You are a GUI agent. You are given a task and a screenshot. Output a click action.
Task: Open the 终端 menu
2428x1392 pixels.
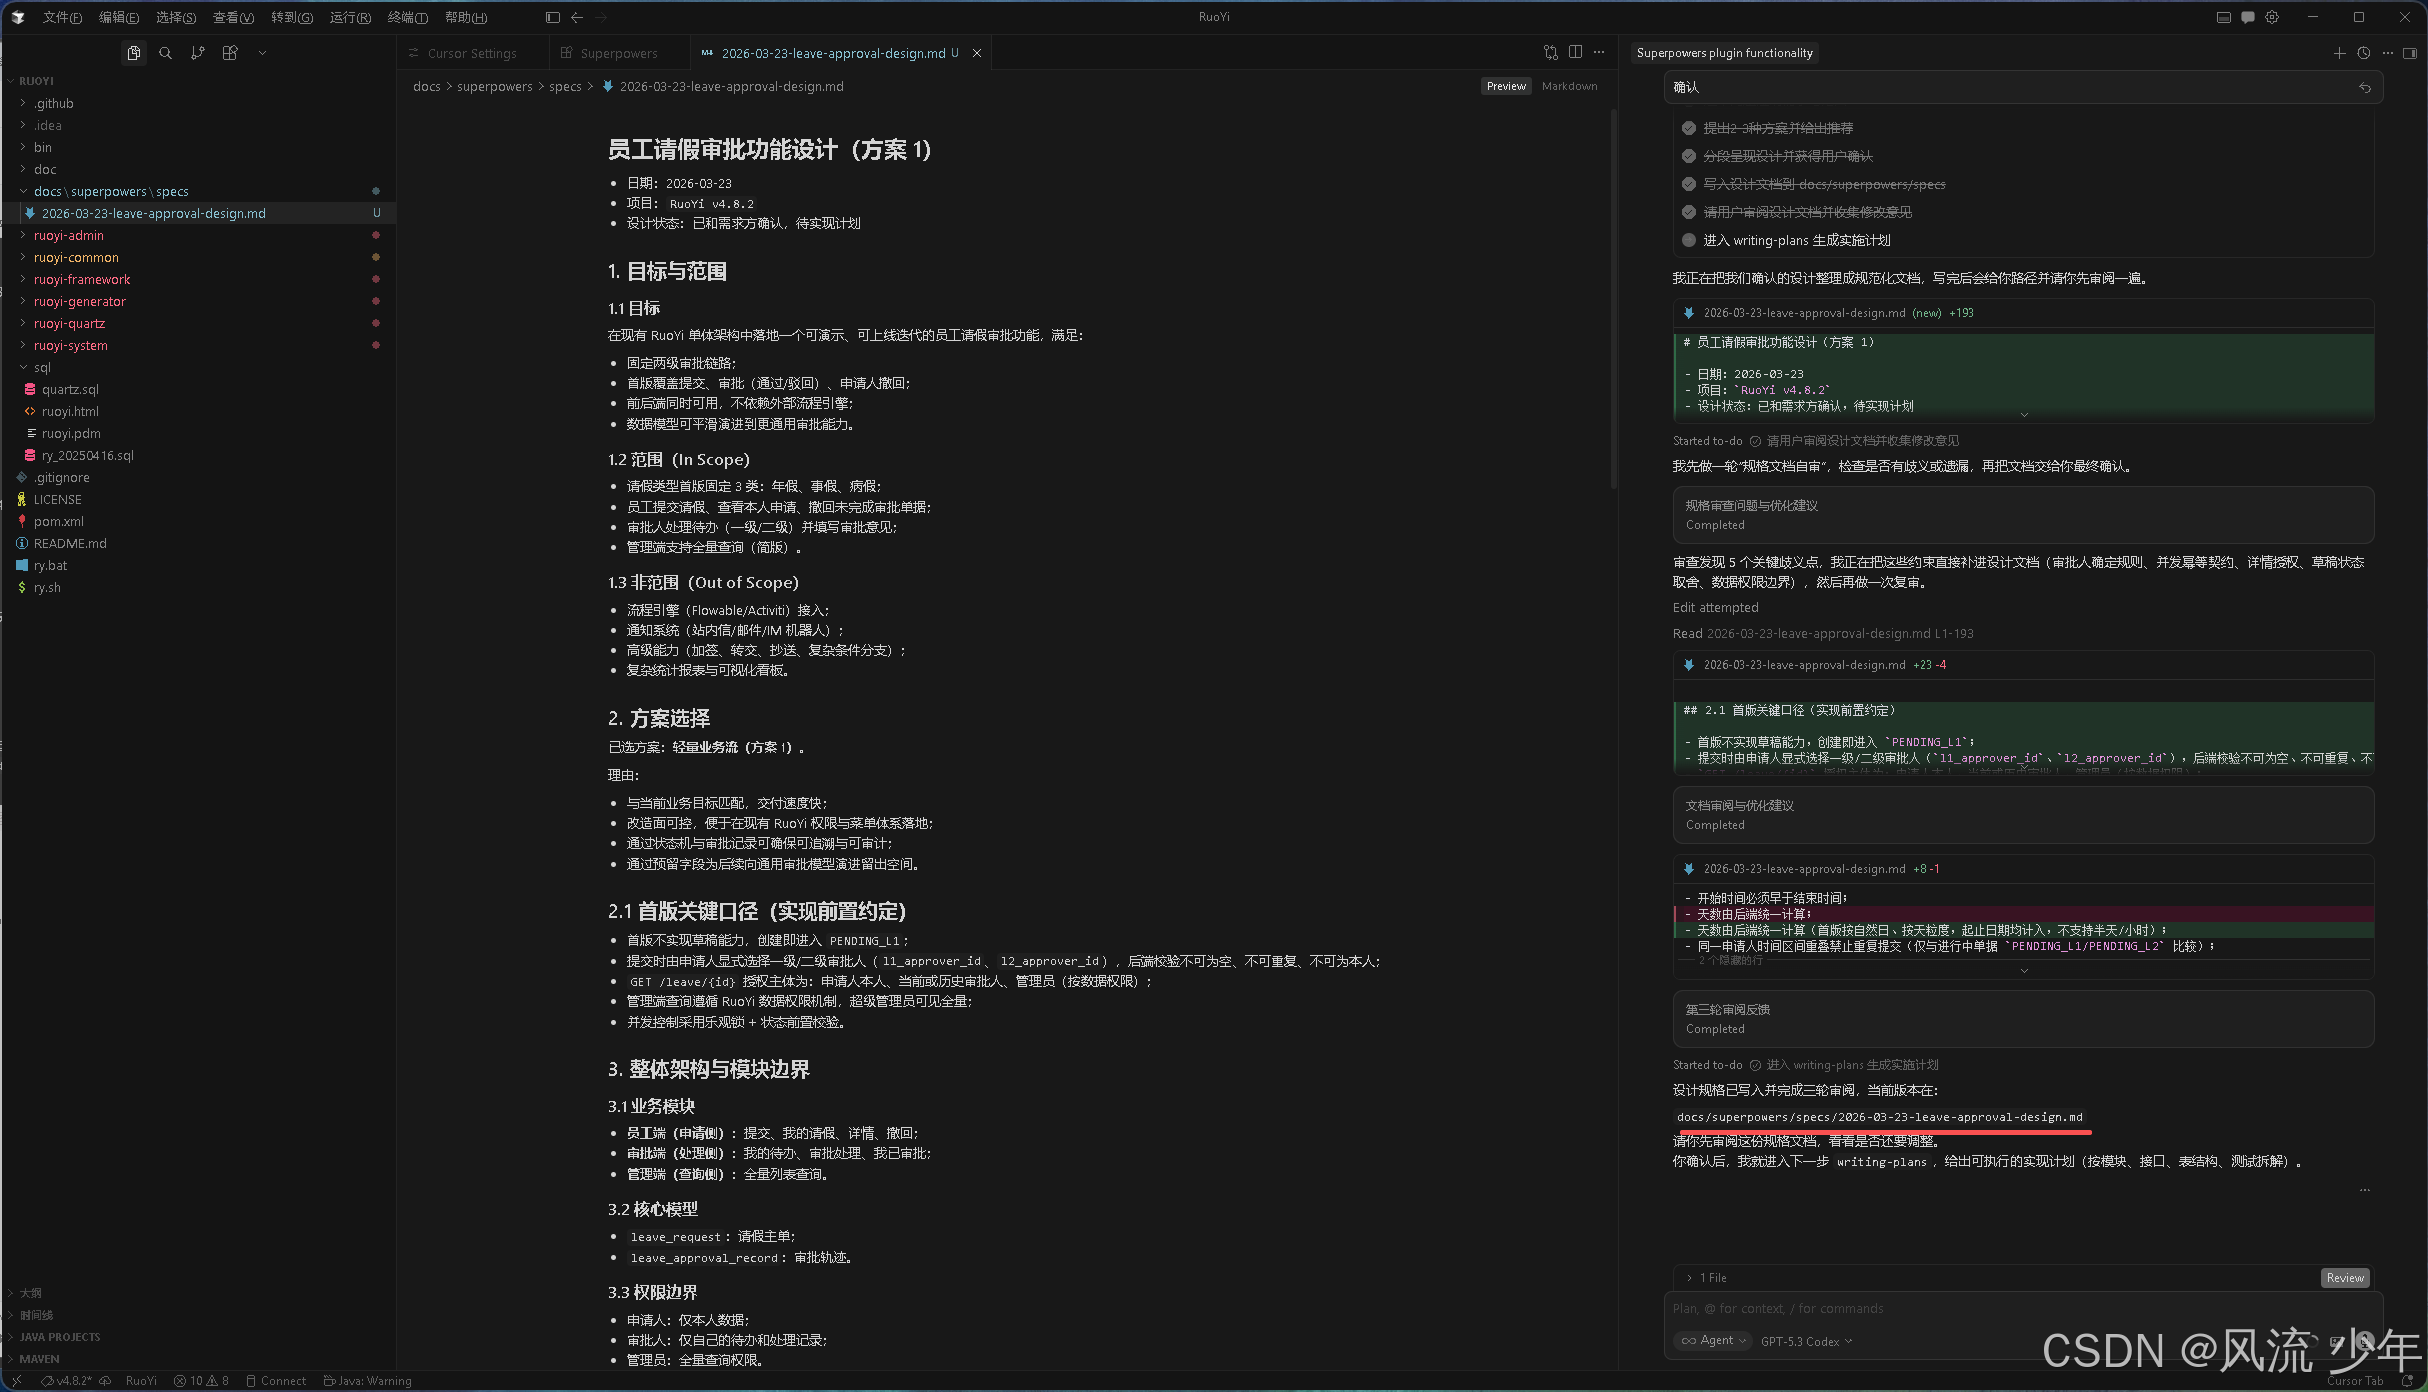pos(407,17)
